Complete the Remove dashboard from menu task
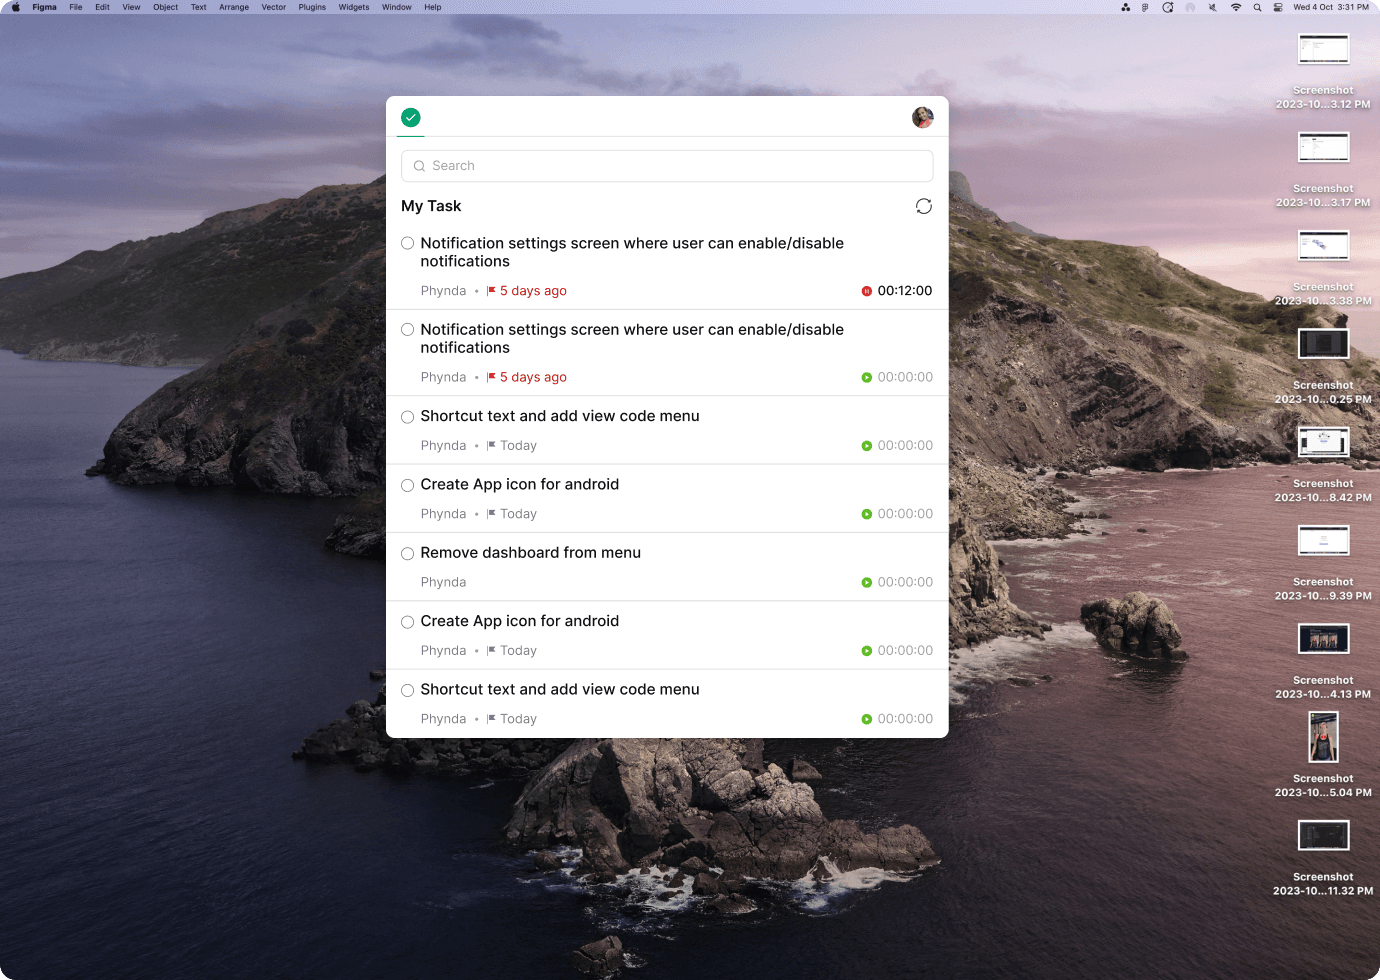This screenshot has width=1380, height=980. pyautogui.click(x=407, y=553)
